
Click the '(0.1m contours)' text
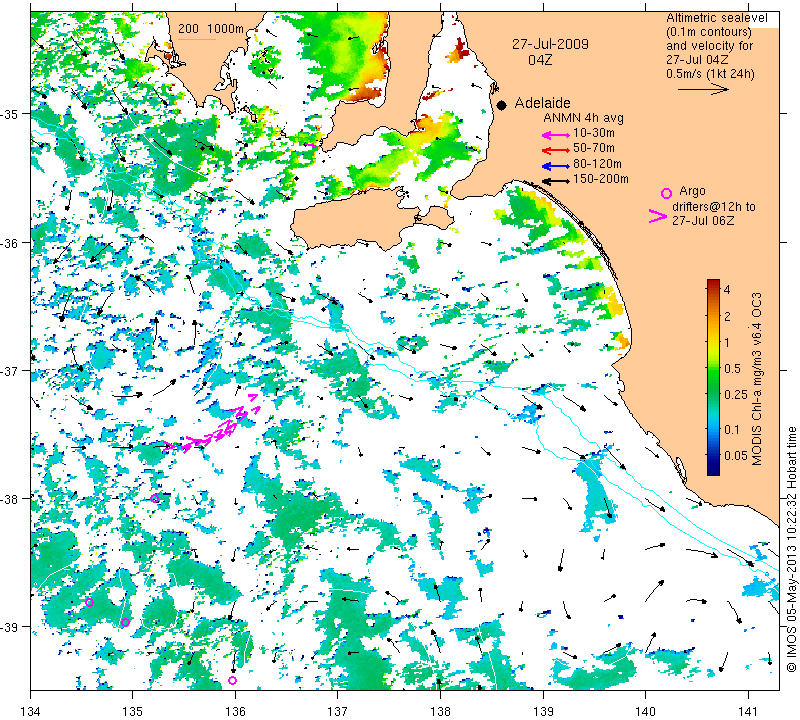(708, 32)
